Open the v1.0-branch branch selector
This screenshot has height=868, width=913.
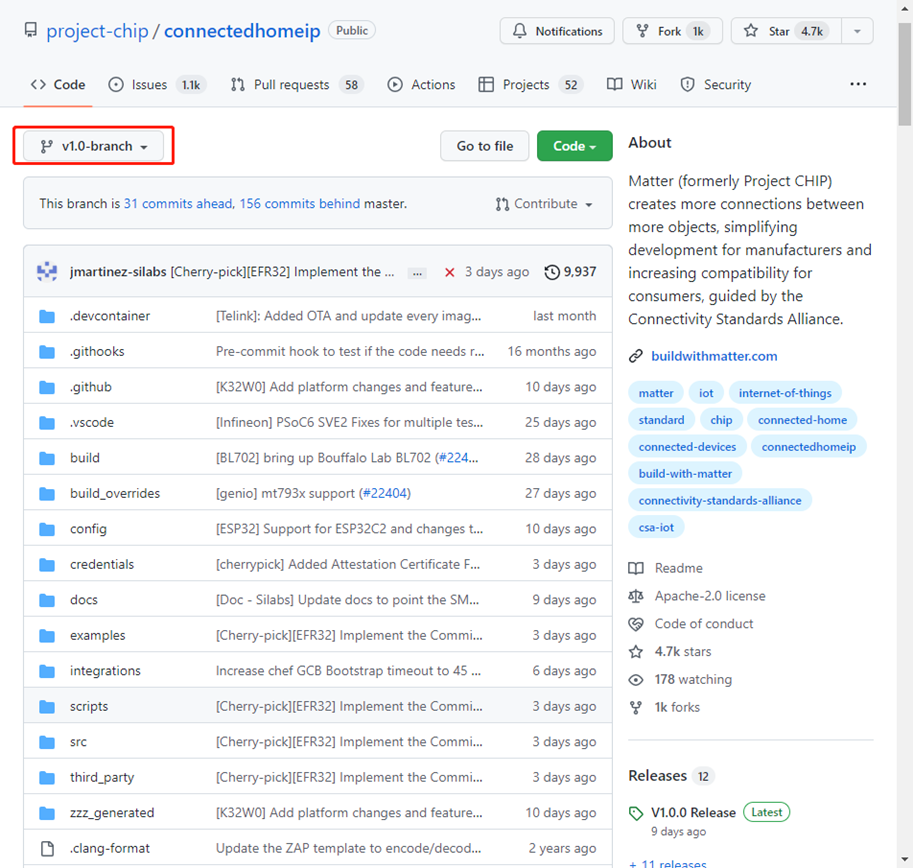pyautogui.click(x=93, y=146)
